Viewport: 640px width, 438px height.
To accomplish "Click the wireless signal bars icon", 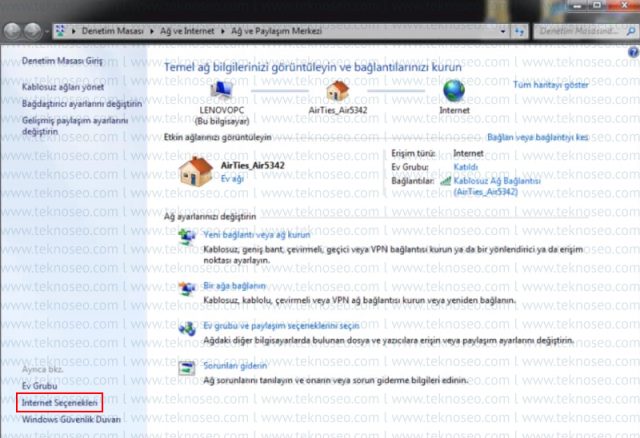I will [445, 180].
